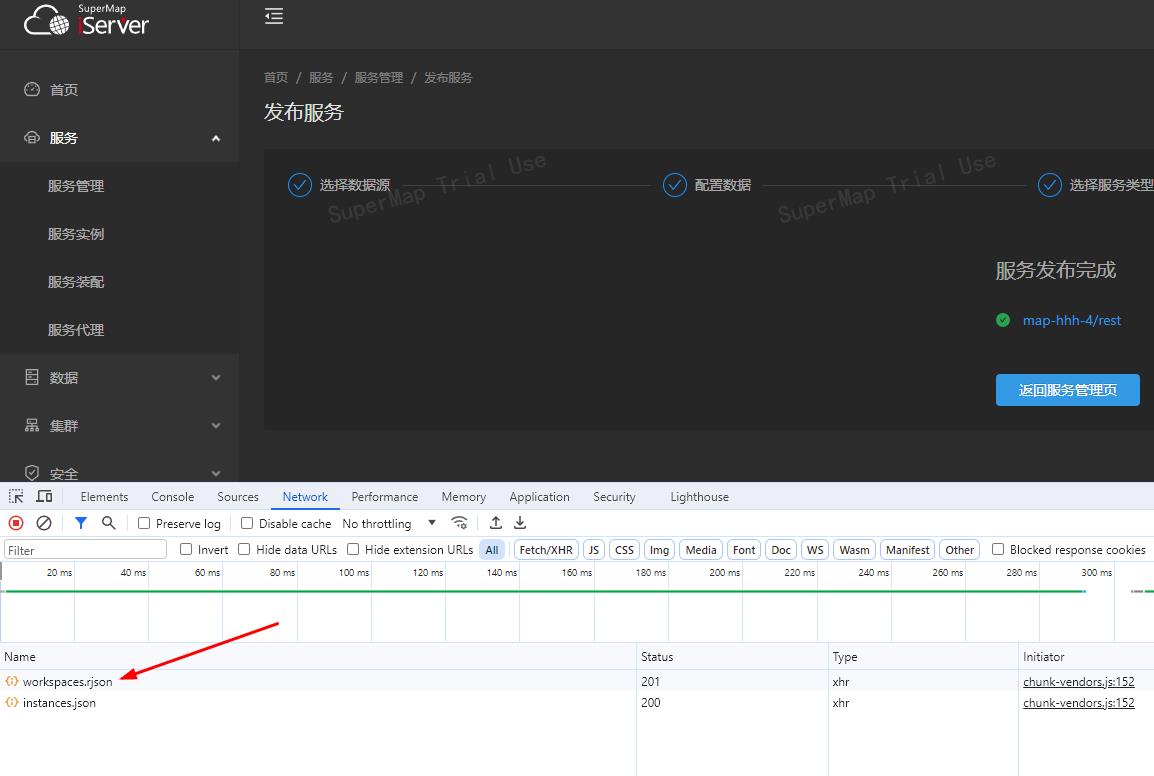Image resolution: width=1154 pixels, height=776 pixels.
Task: Click the 首页 dashboard icon in sidebar
Action: point(32,89)
